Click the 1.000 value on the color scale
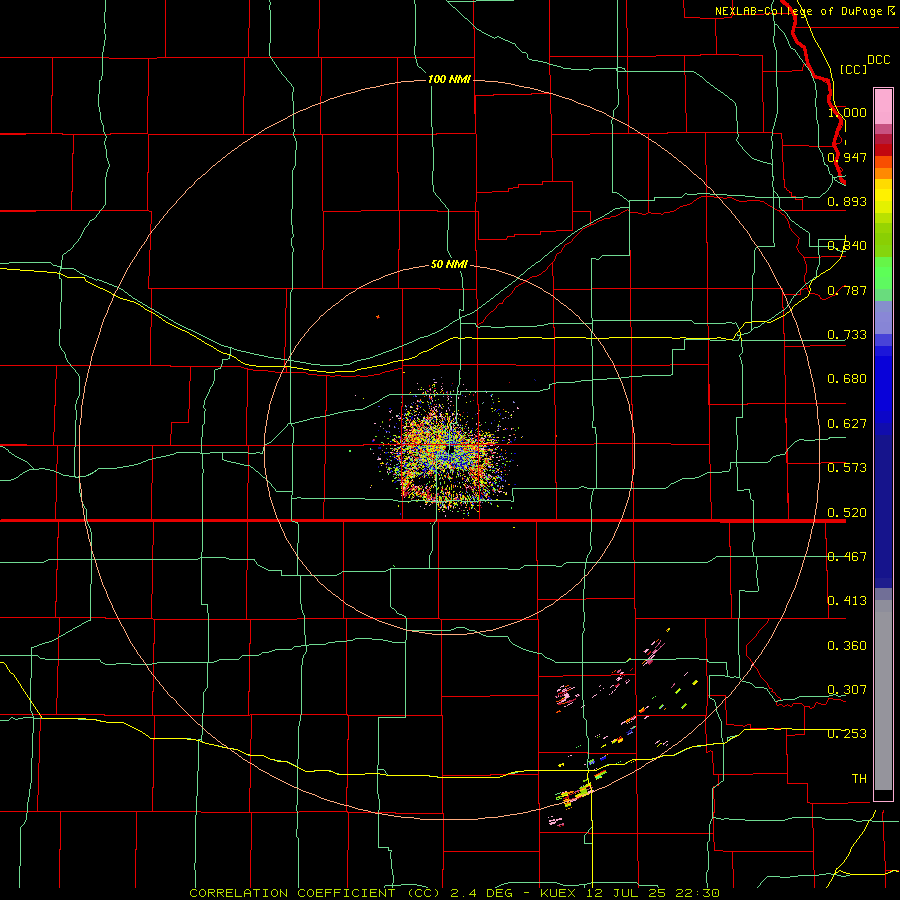Image resolution: width=900 pixels, height=900 pixels. 847,112
